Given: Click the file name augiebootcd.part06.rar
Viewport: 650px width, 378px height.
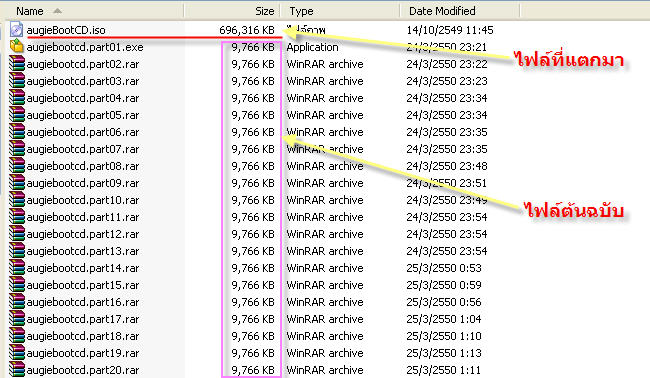Looking at the screenshot, I should (x=83, y=132).
